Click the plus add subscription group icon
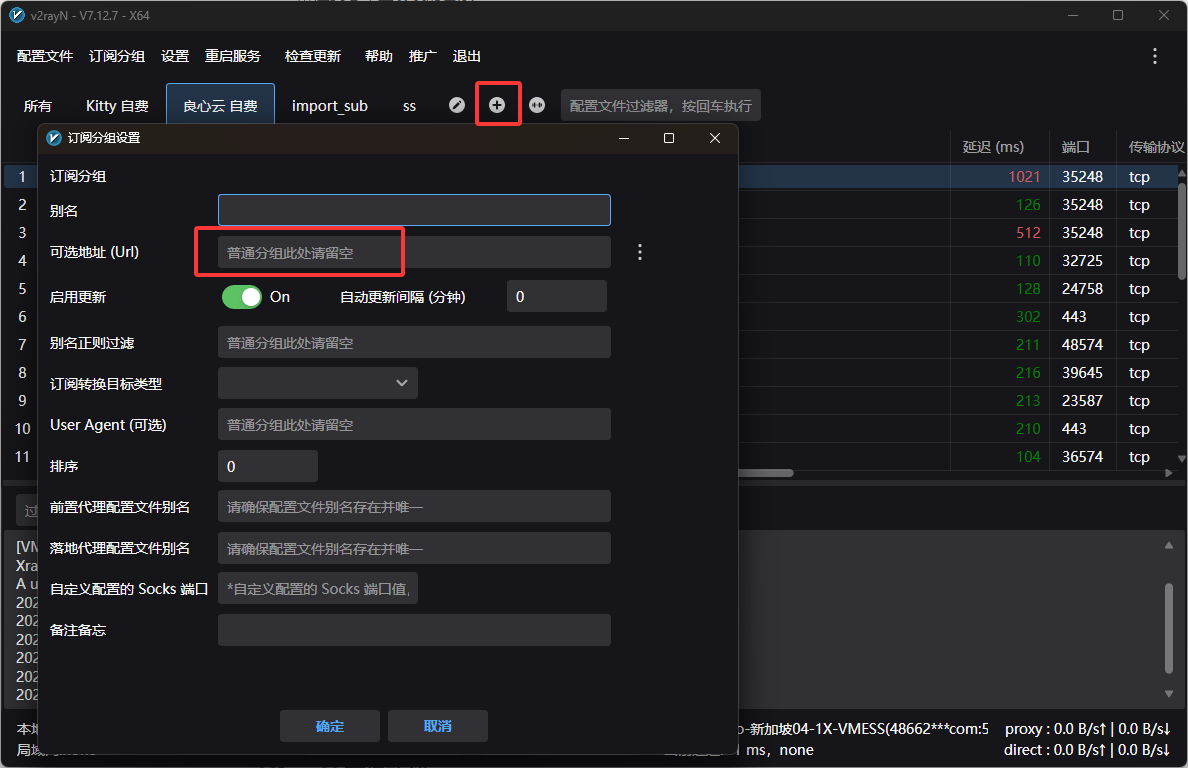Image resolution: width=1188 pixels, height=768 pixels. click(497, 105)
